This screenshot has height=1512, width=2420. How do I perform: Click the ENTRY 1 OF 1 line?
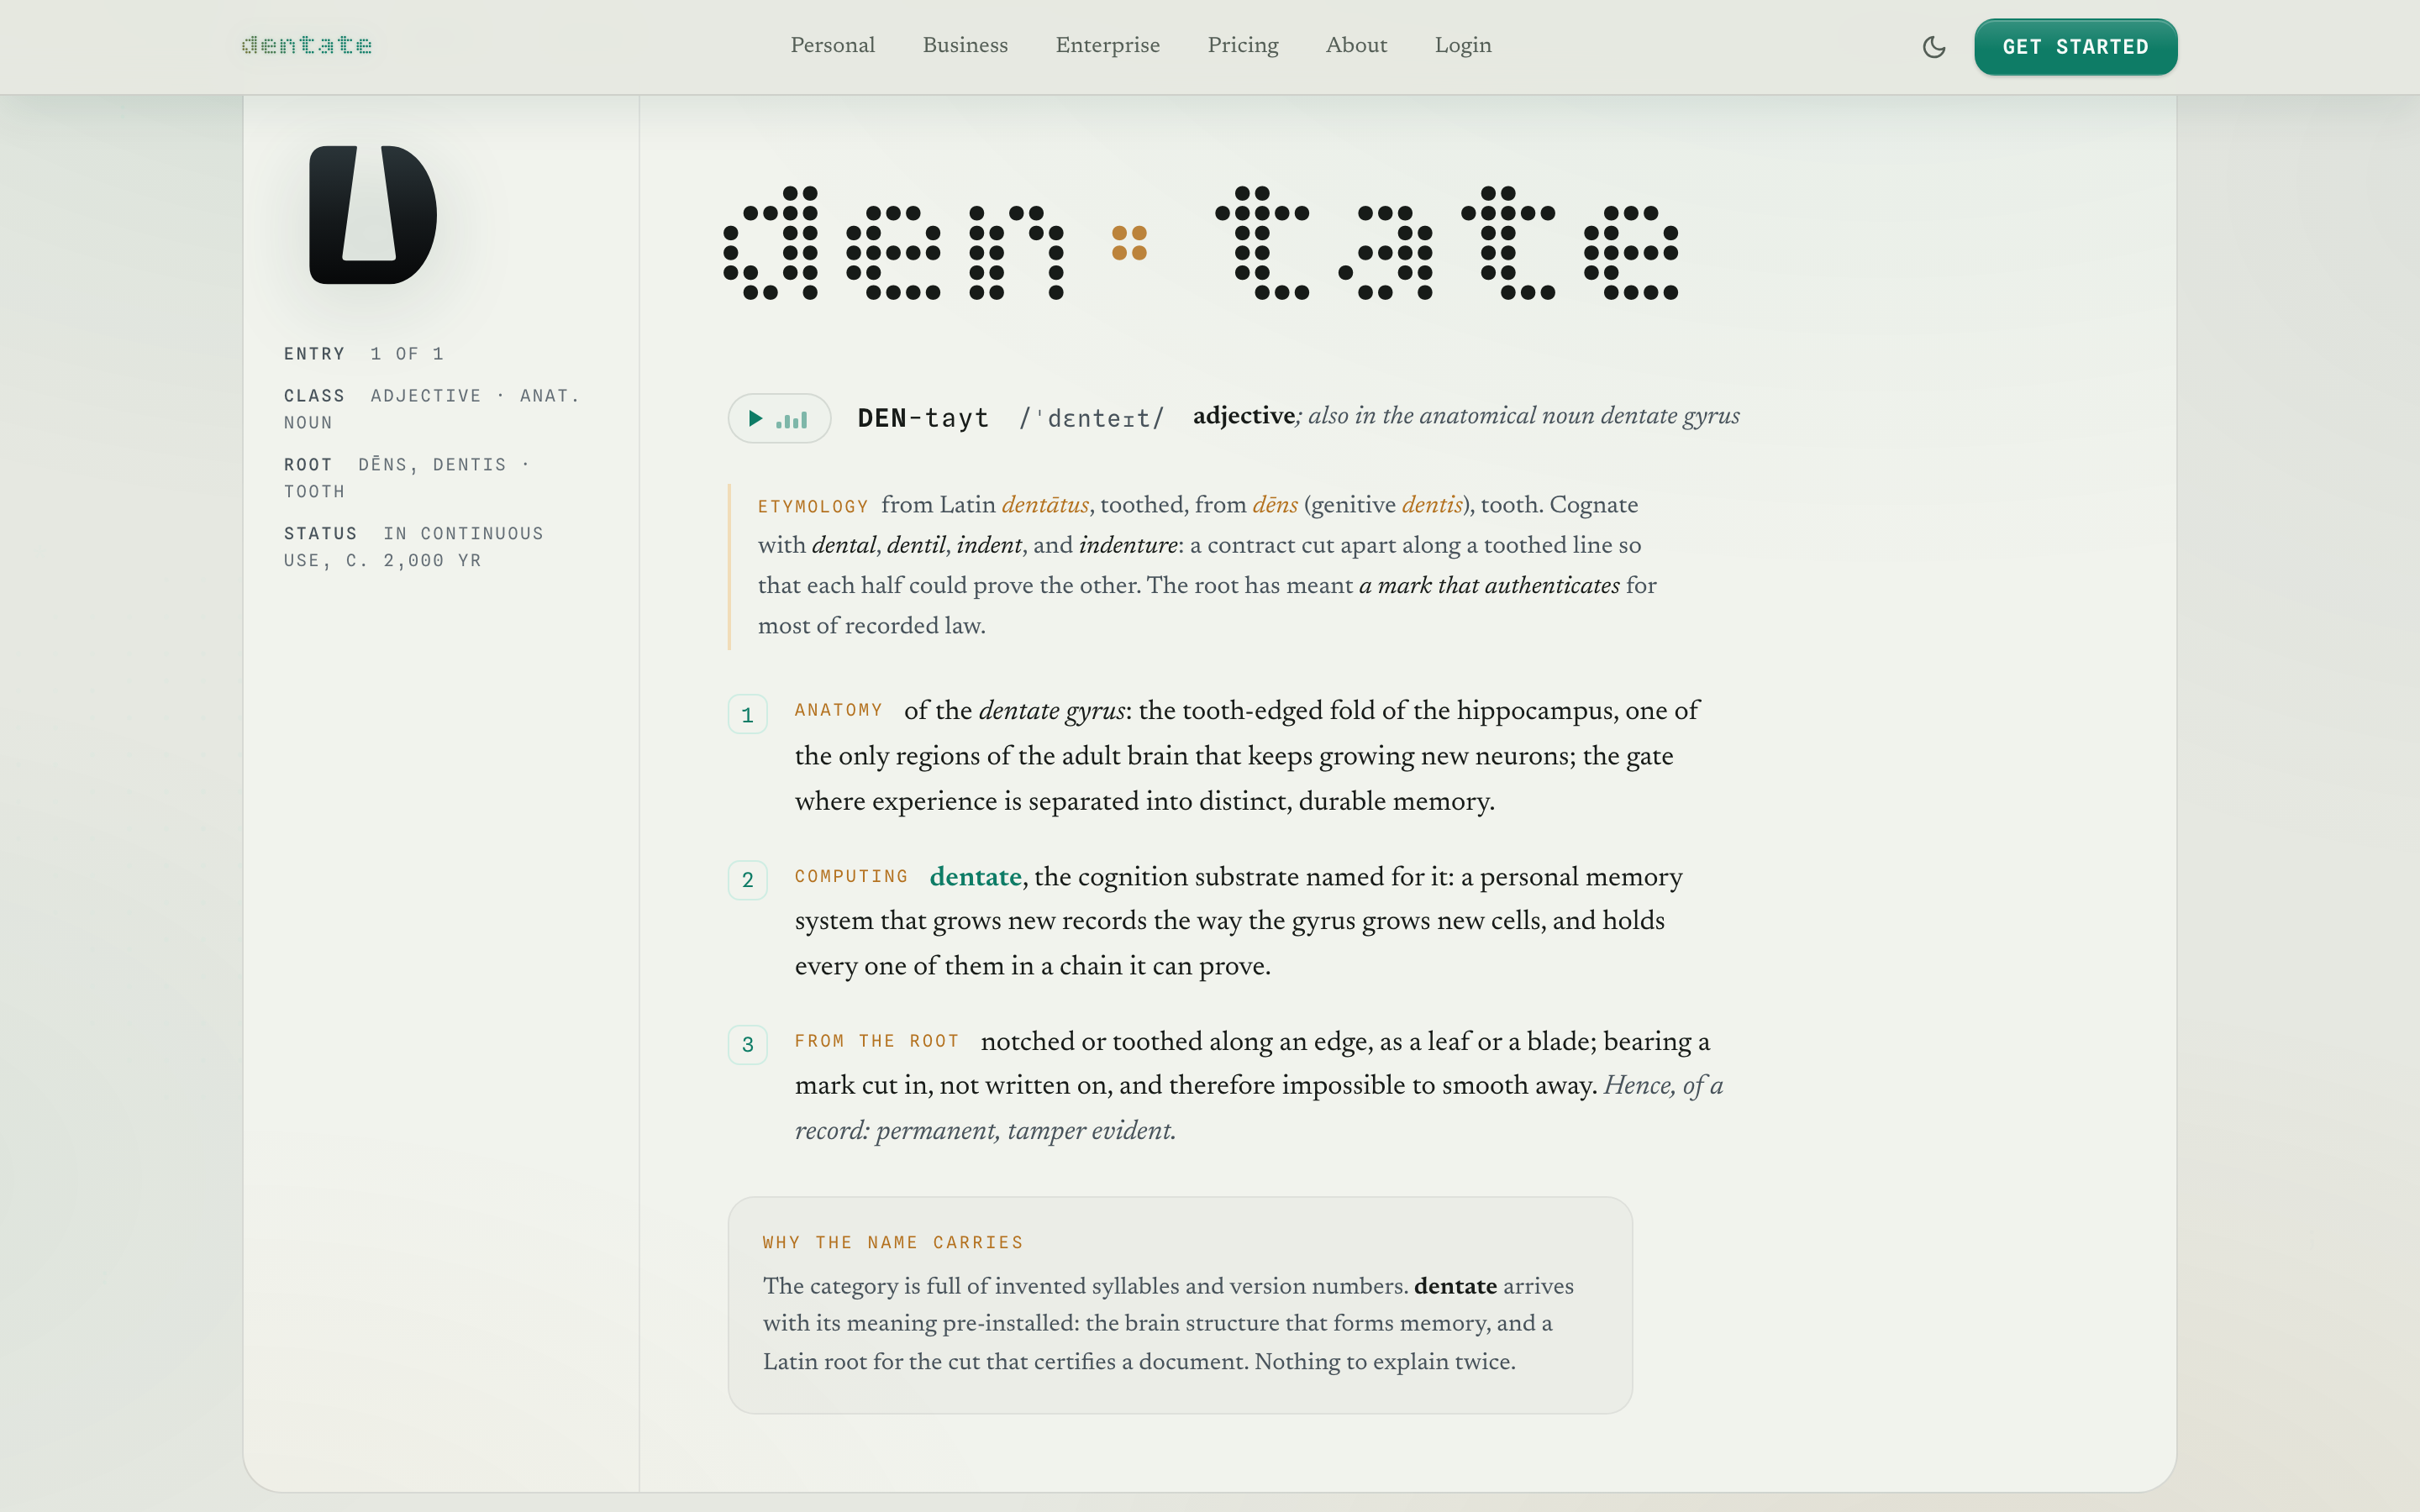point(363,354)
